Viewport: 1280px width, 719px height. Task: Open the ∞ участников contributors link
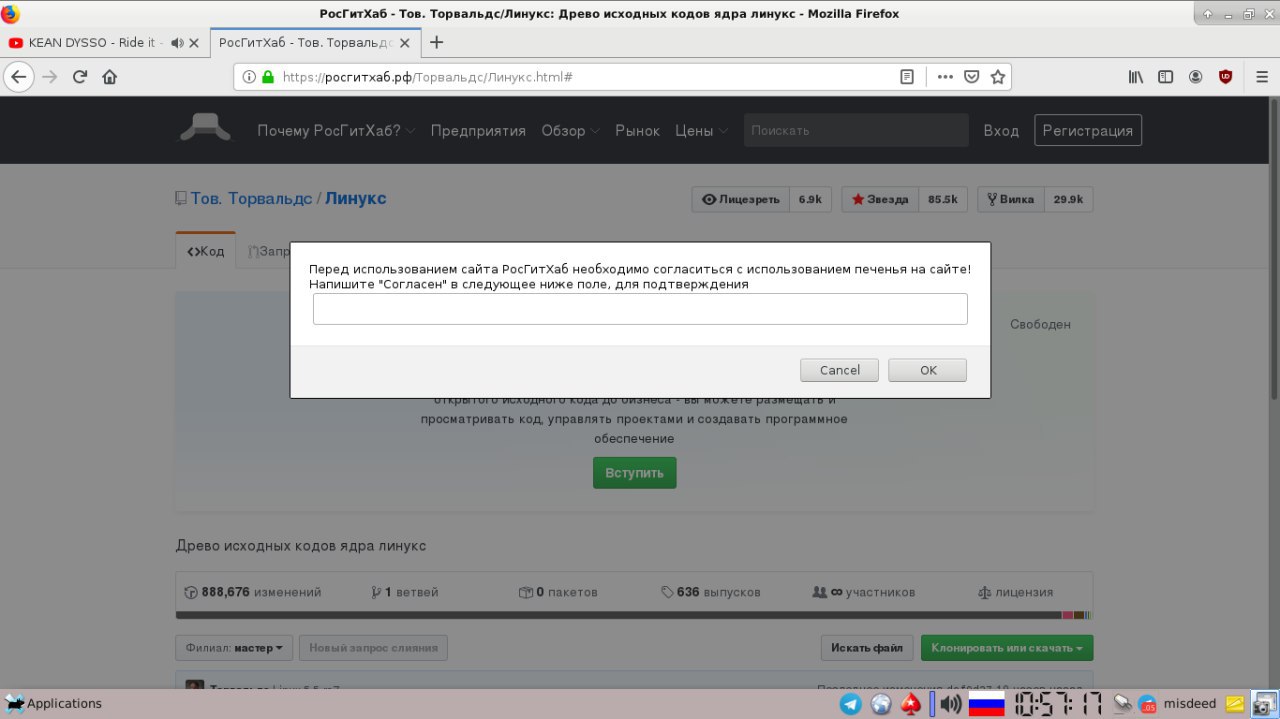point(864,592)
